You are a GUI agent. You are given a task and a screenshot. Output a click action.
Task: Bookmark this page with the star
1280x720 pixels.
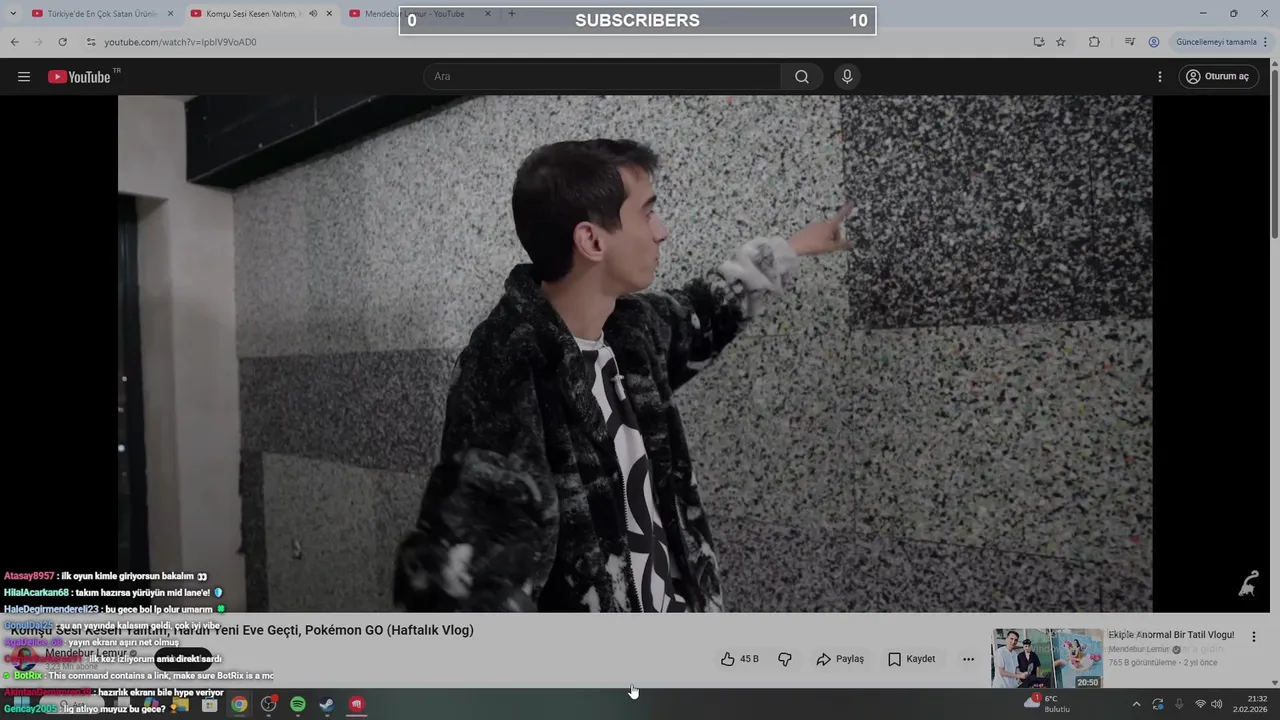coord(1061,42)
